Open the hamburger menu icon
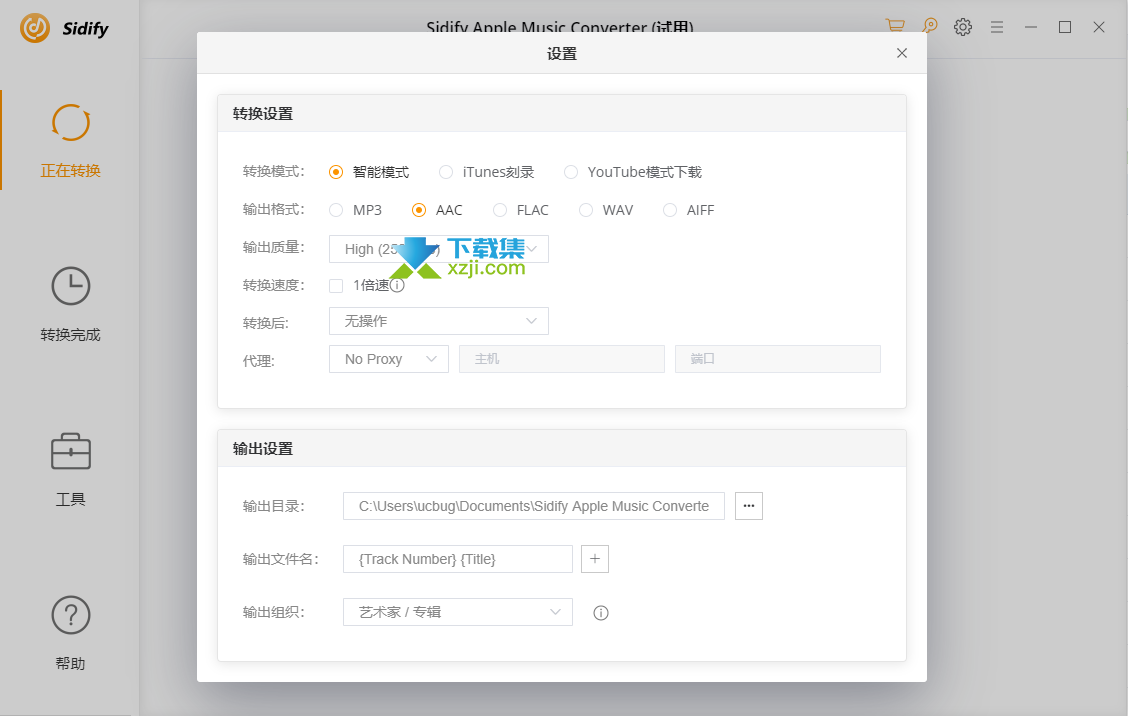The image size is (1128, 716). point(996,27)
